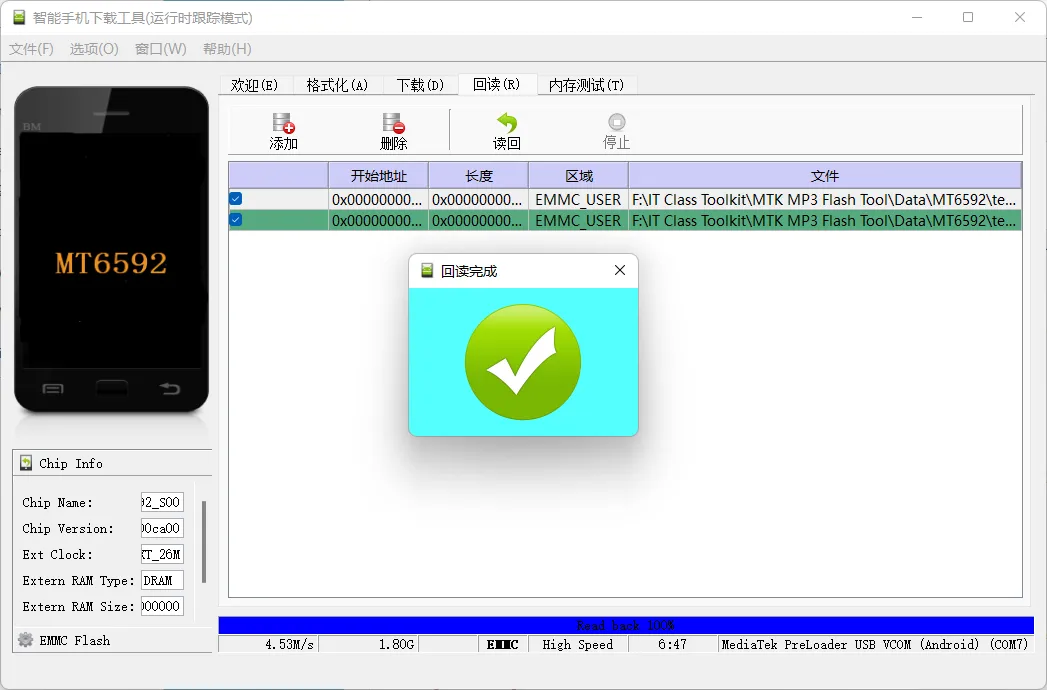The image size is (1047, 690).
Task: Toggle the second highlighted row checkbox
Action: [x=236, y=220]
